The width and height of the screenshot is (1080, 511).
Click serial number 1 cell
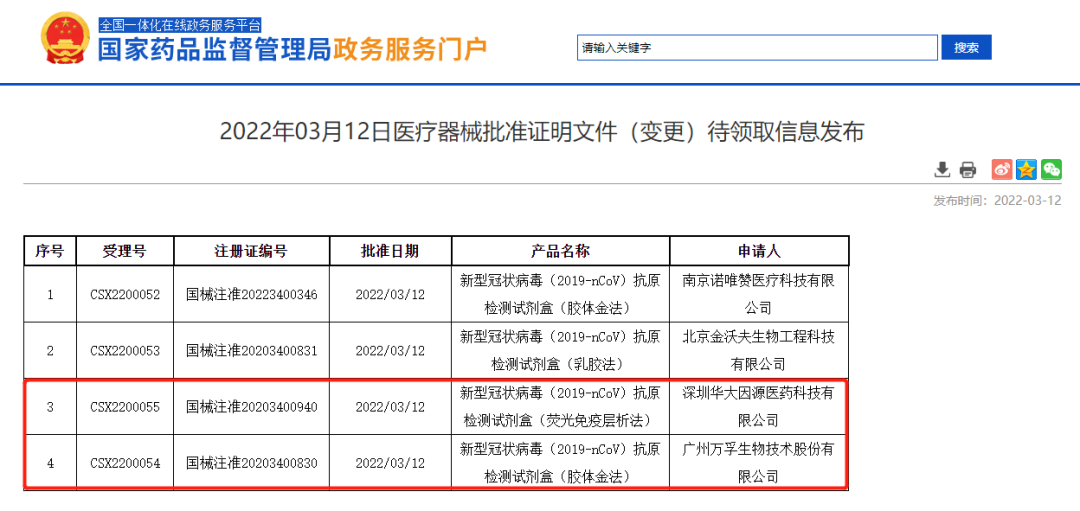(x=50, y=294)
